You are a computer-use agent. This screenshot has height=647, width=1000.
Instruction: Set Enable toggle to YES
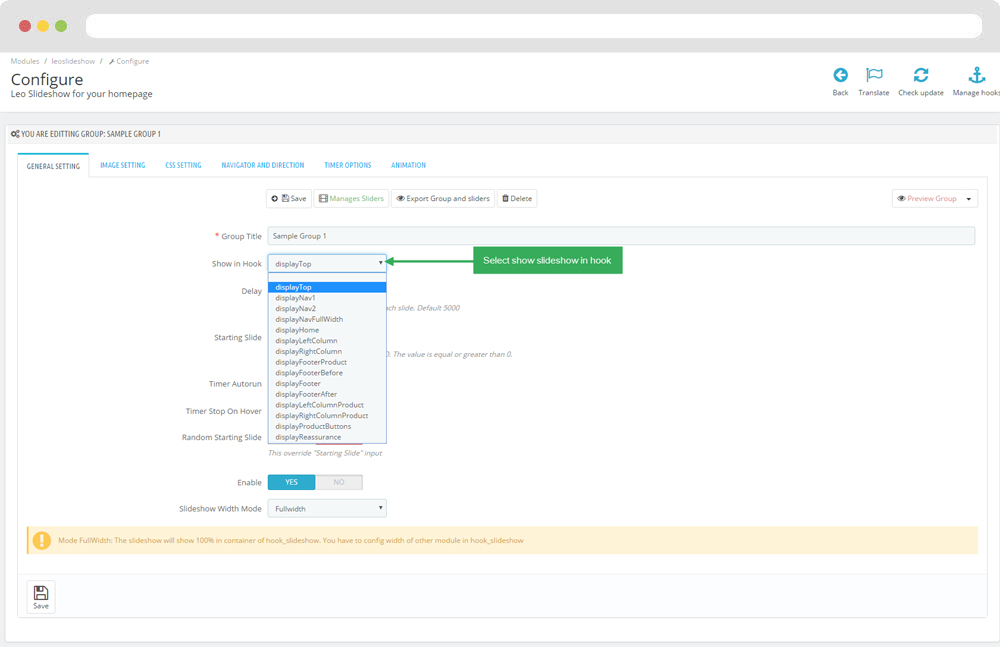coord(291,482)
